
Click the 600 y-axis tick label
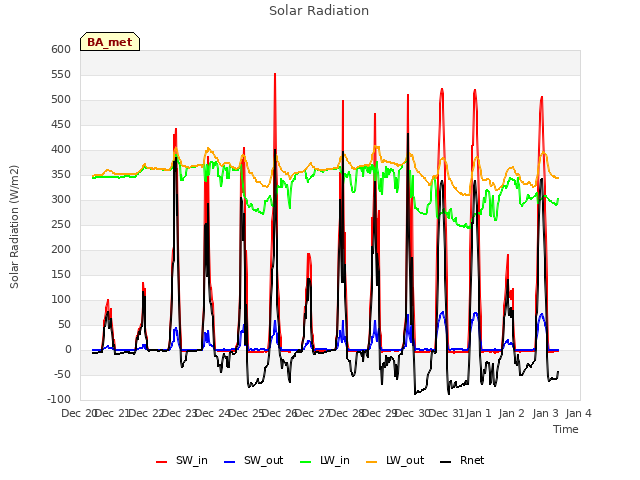(x=61, y=49)
